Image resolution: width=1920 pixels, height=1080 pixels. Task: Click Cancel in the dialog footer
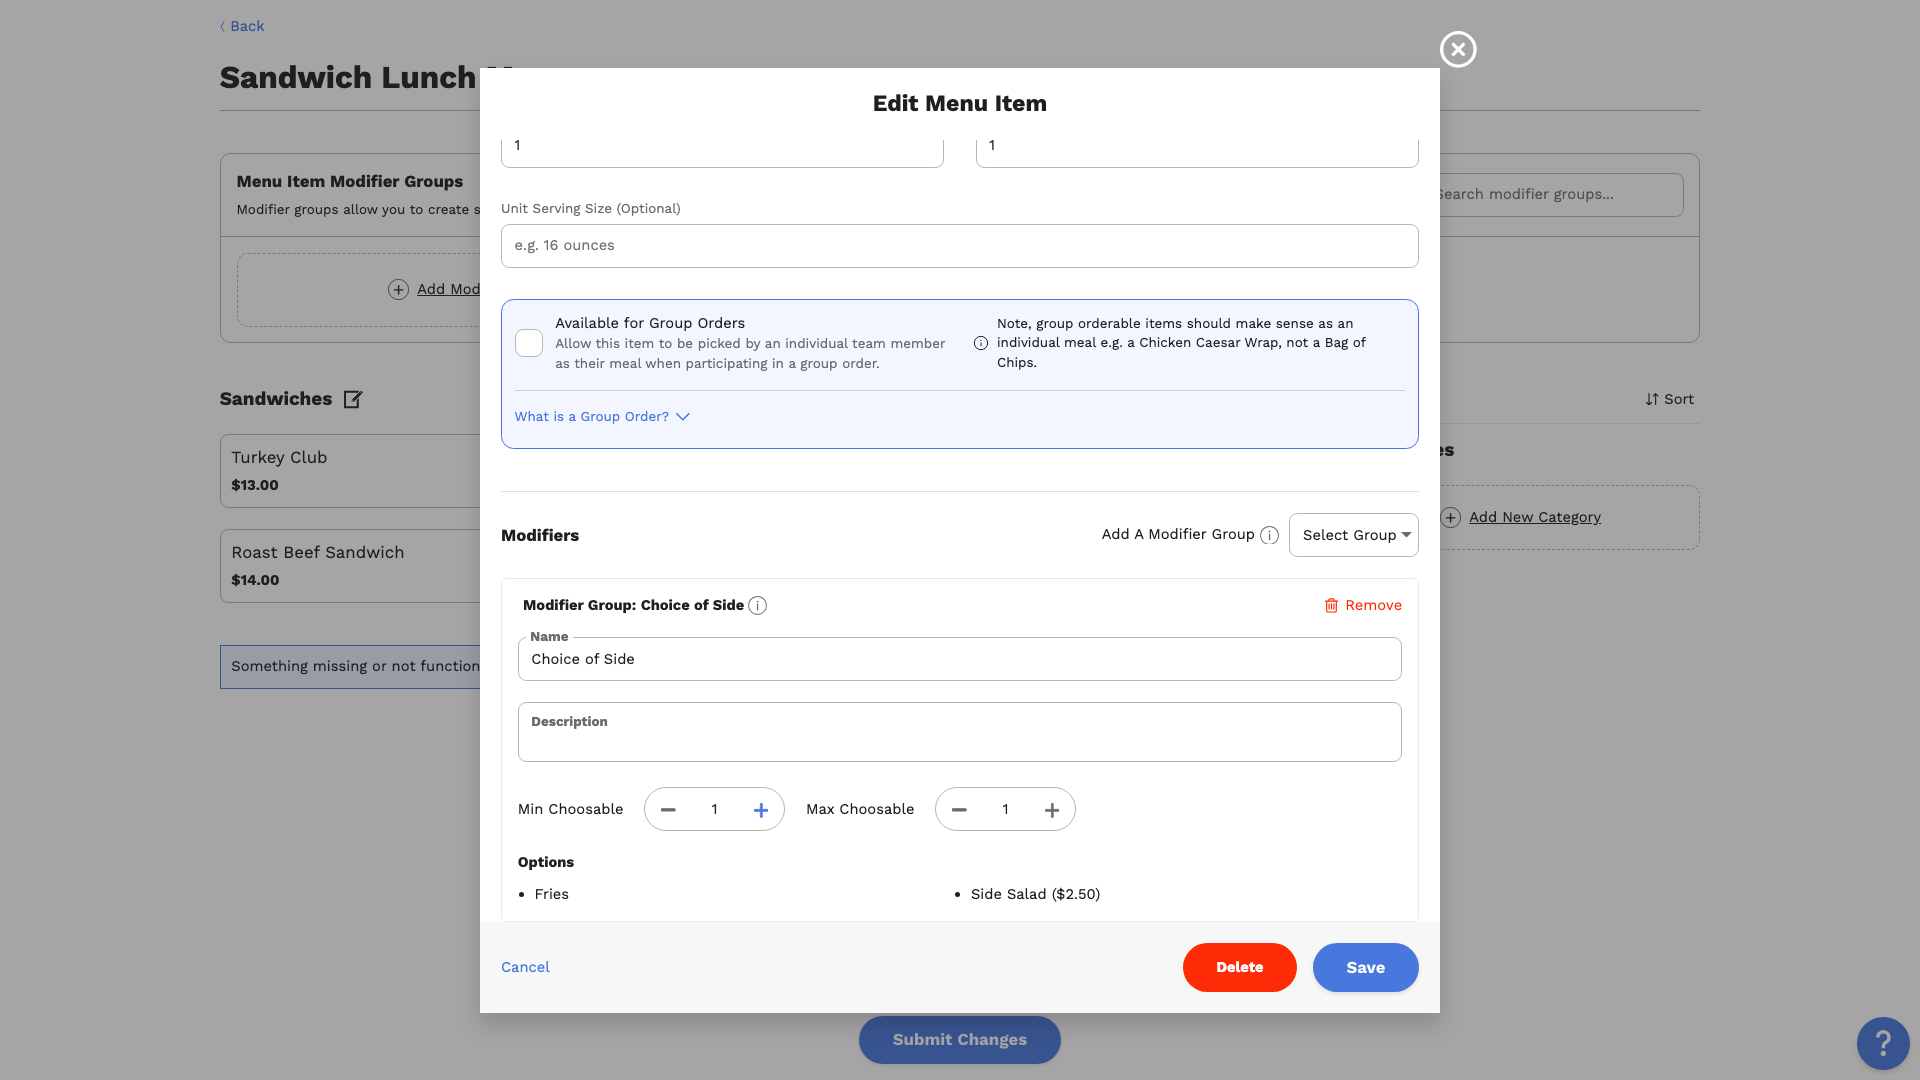coord(525,967)
